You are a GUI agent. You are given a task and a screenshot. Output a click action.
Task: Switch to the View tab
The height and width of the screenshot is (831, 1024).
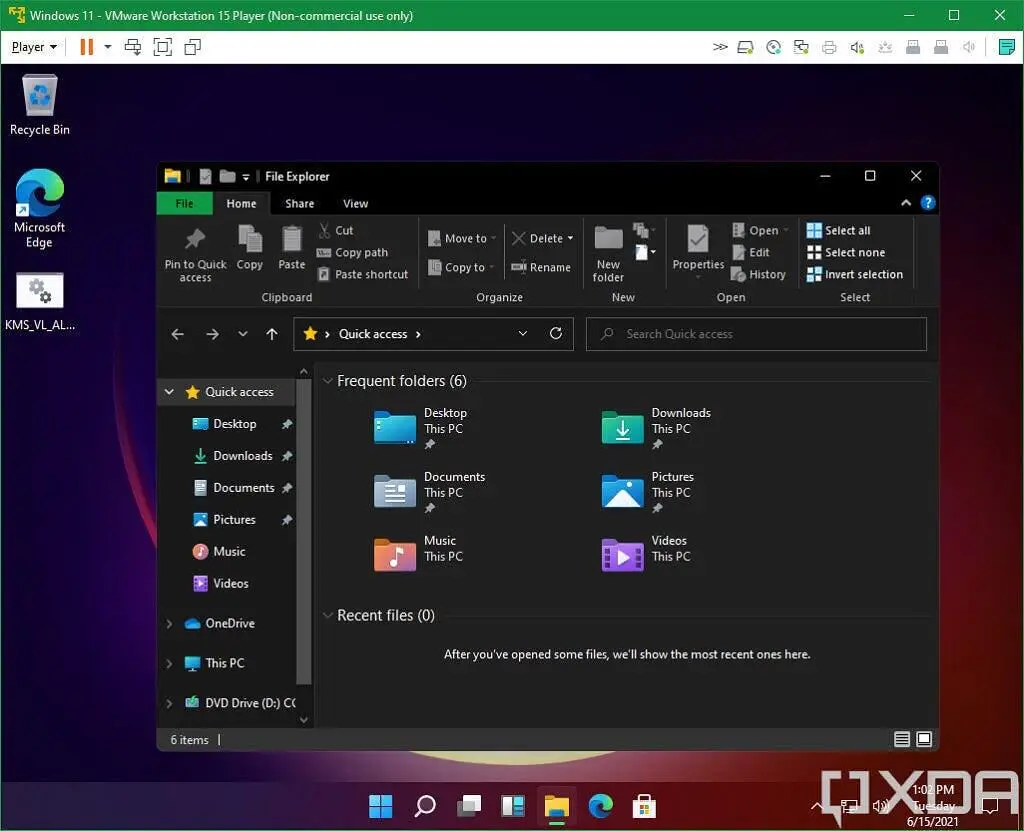[x=355, y=203]
